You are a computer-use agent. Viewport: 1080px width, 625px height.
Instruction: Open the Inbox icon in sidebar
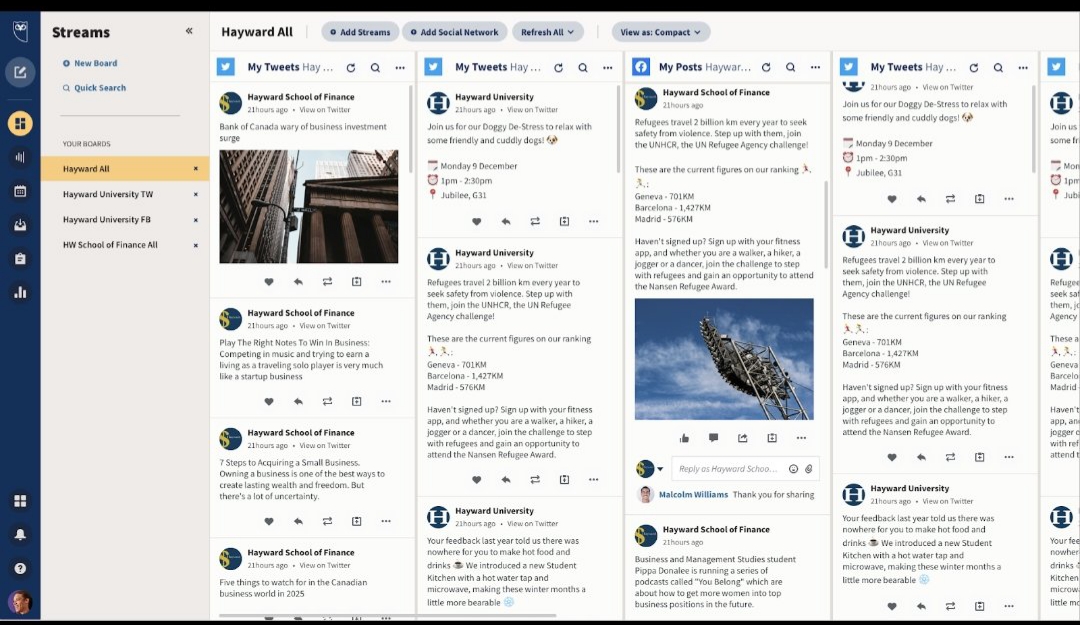point(20,225)
